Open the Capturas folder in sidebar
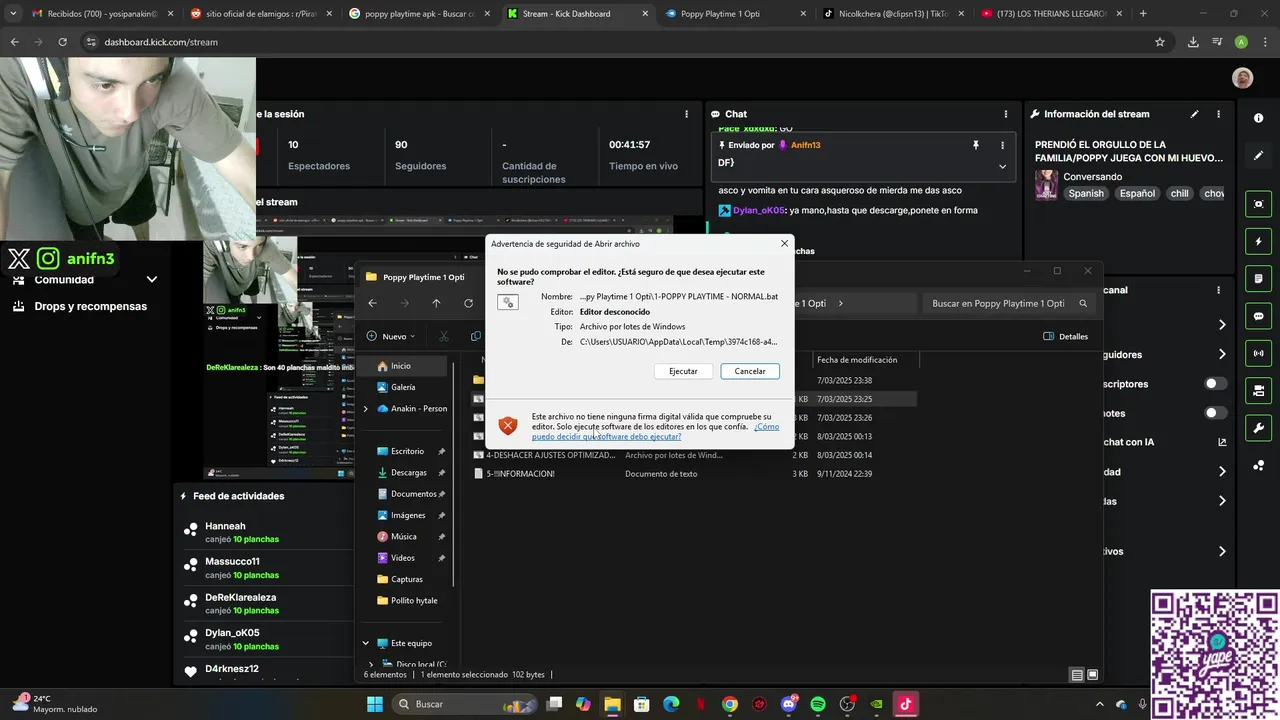The height and width of the screenshot is (720, 1280). 406,579
